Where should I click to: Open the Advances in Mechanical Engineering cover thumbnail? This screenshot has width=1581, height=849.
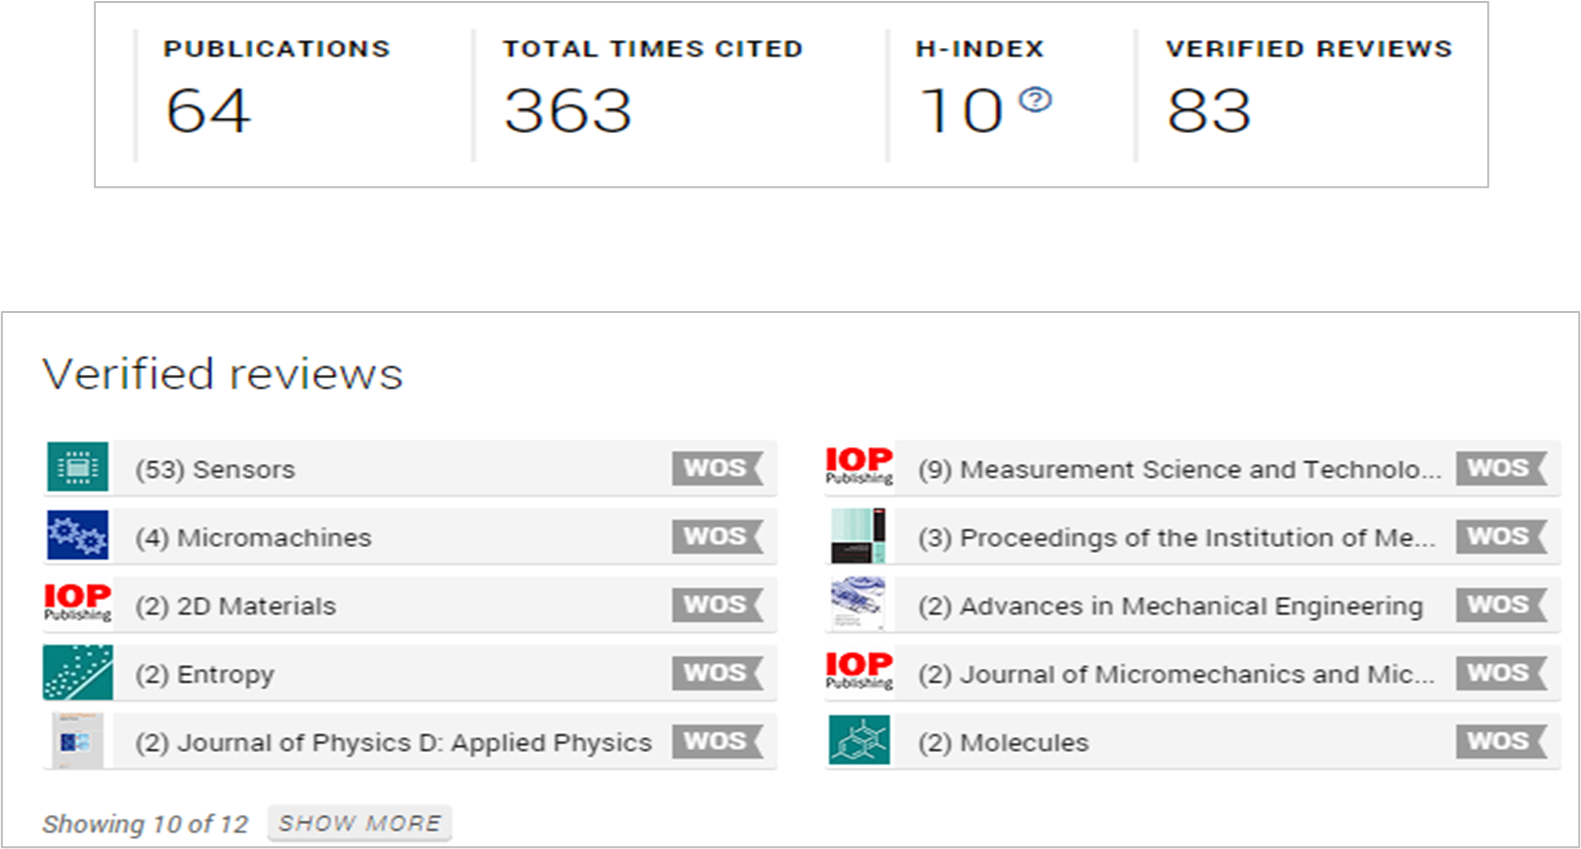tap(859, 604)
